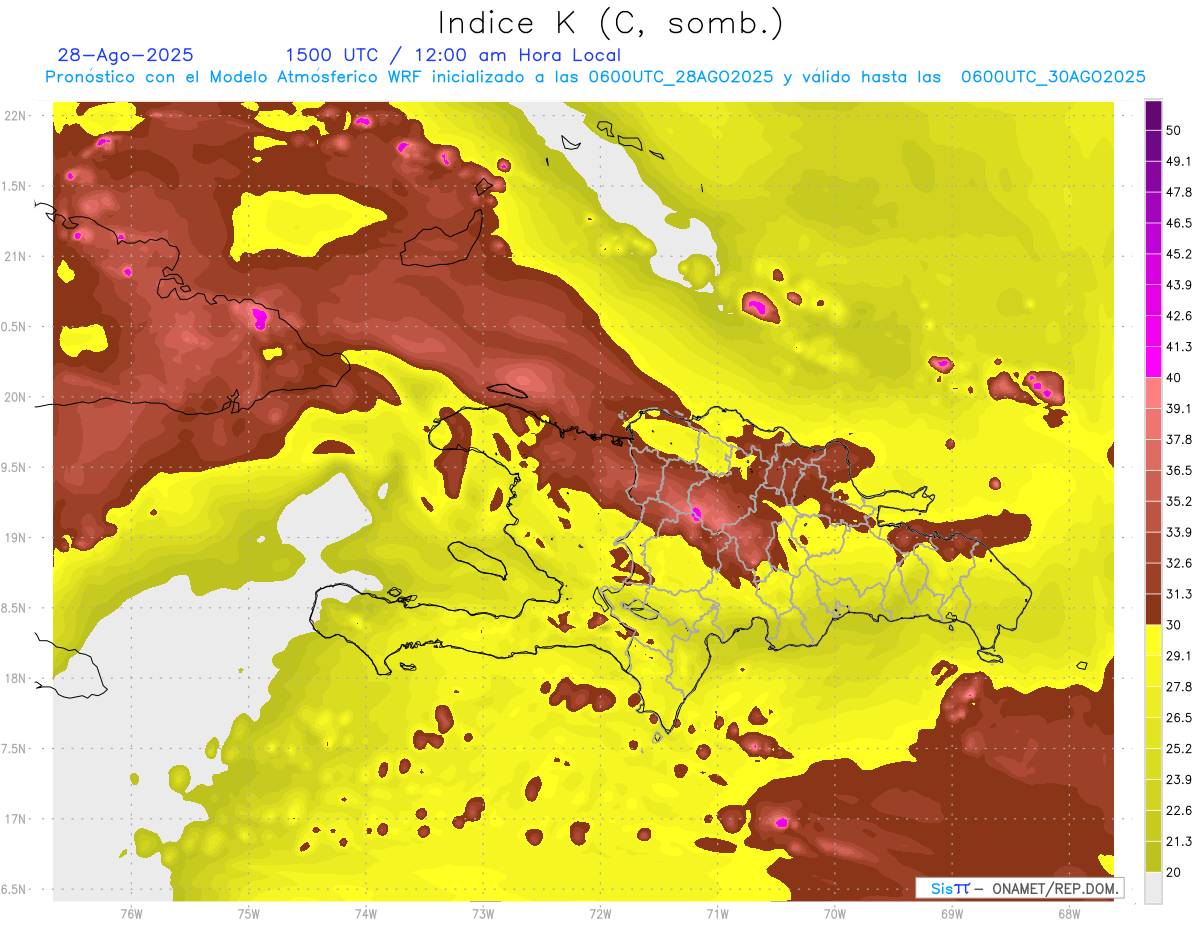Click the color scale value "30"
Viewport: 1200px width, 927px height.
(x=1174, y=625)
